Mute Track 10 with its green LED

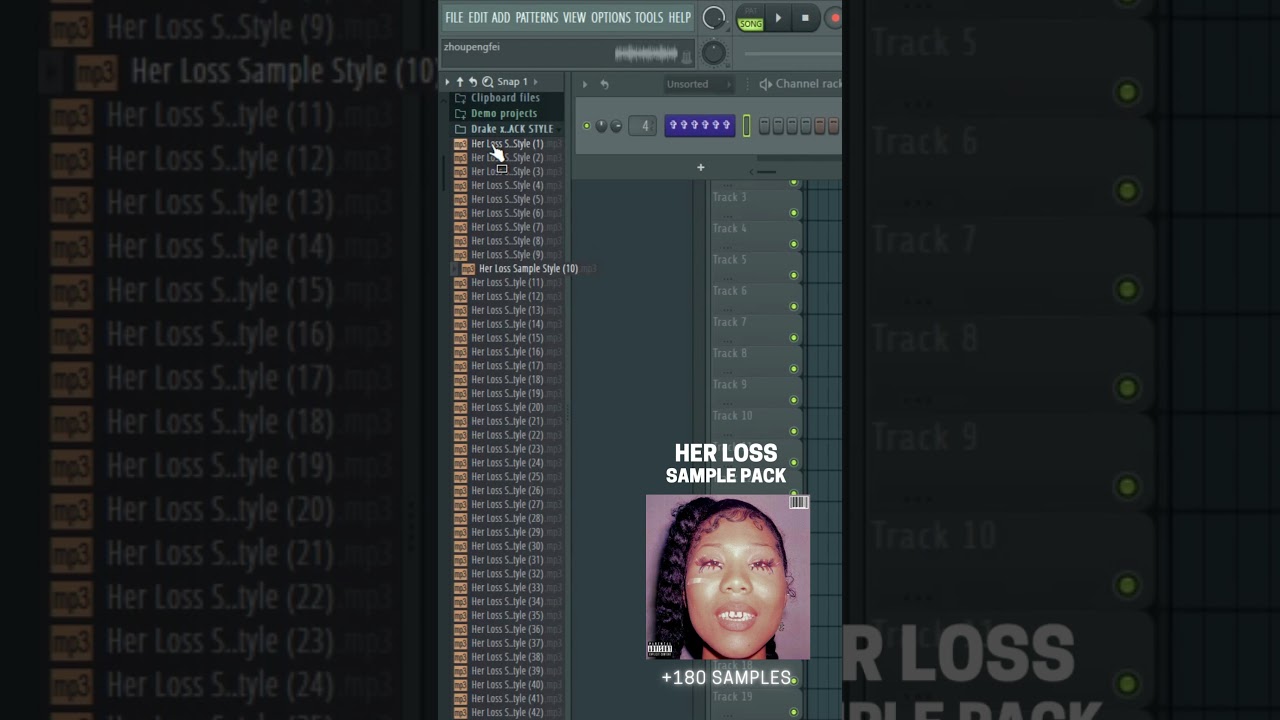[x=794, y=431]
